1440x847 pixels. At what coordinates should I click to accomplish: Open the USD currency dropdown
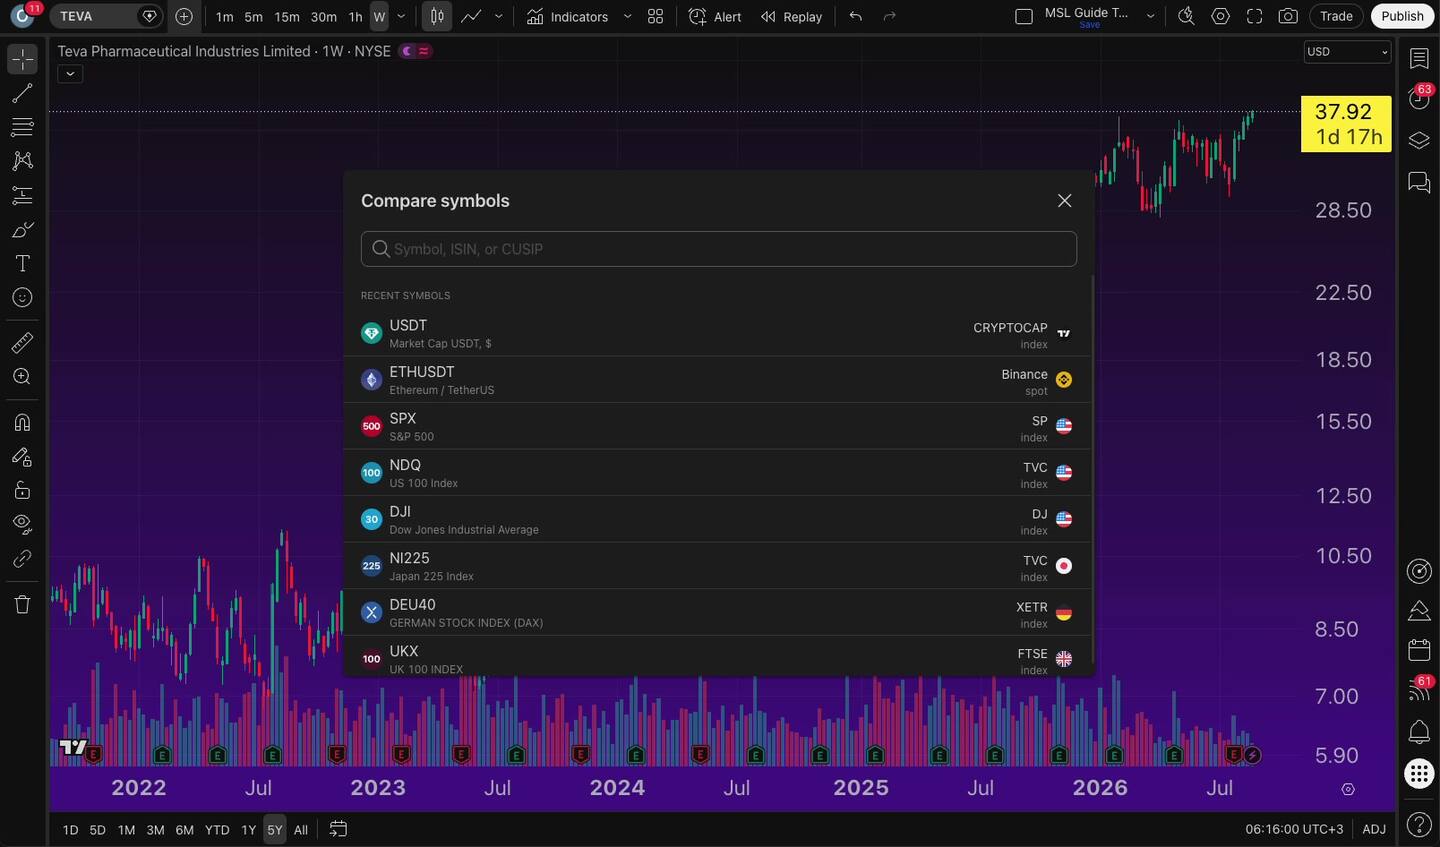[1347, 52]
